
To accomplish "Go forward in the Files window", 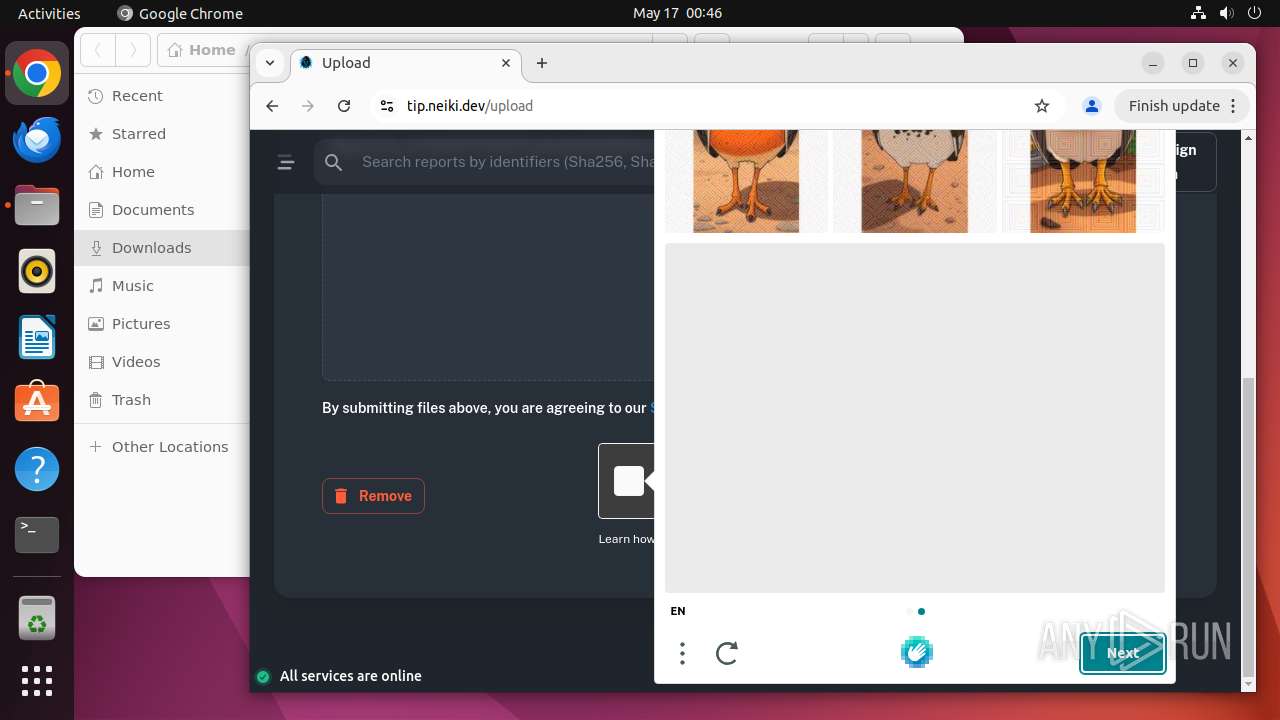I will [133, 50].
